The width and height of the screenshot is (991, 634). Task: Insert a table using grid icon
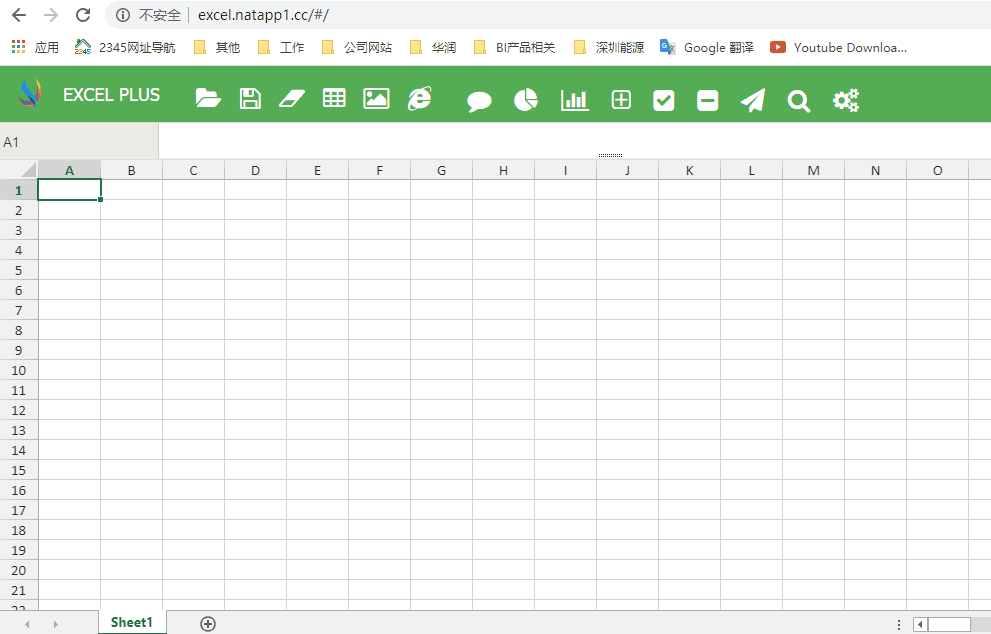334,98
